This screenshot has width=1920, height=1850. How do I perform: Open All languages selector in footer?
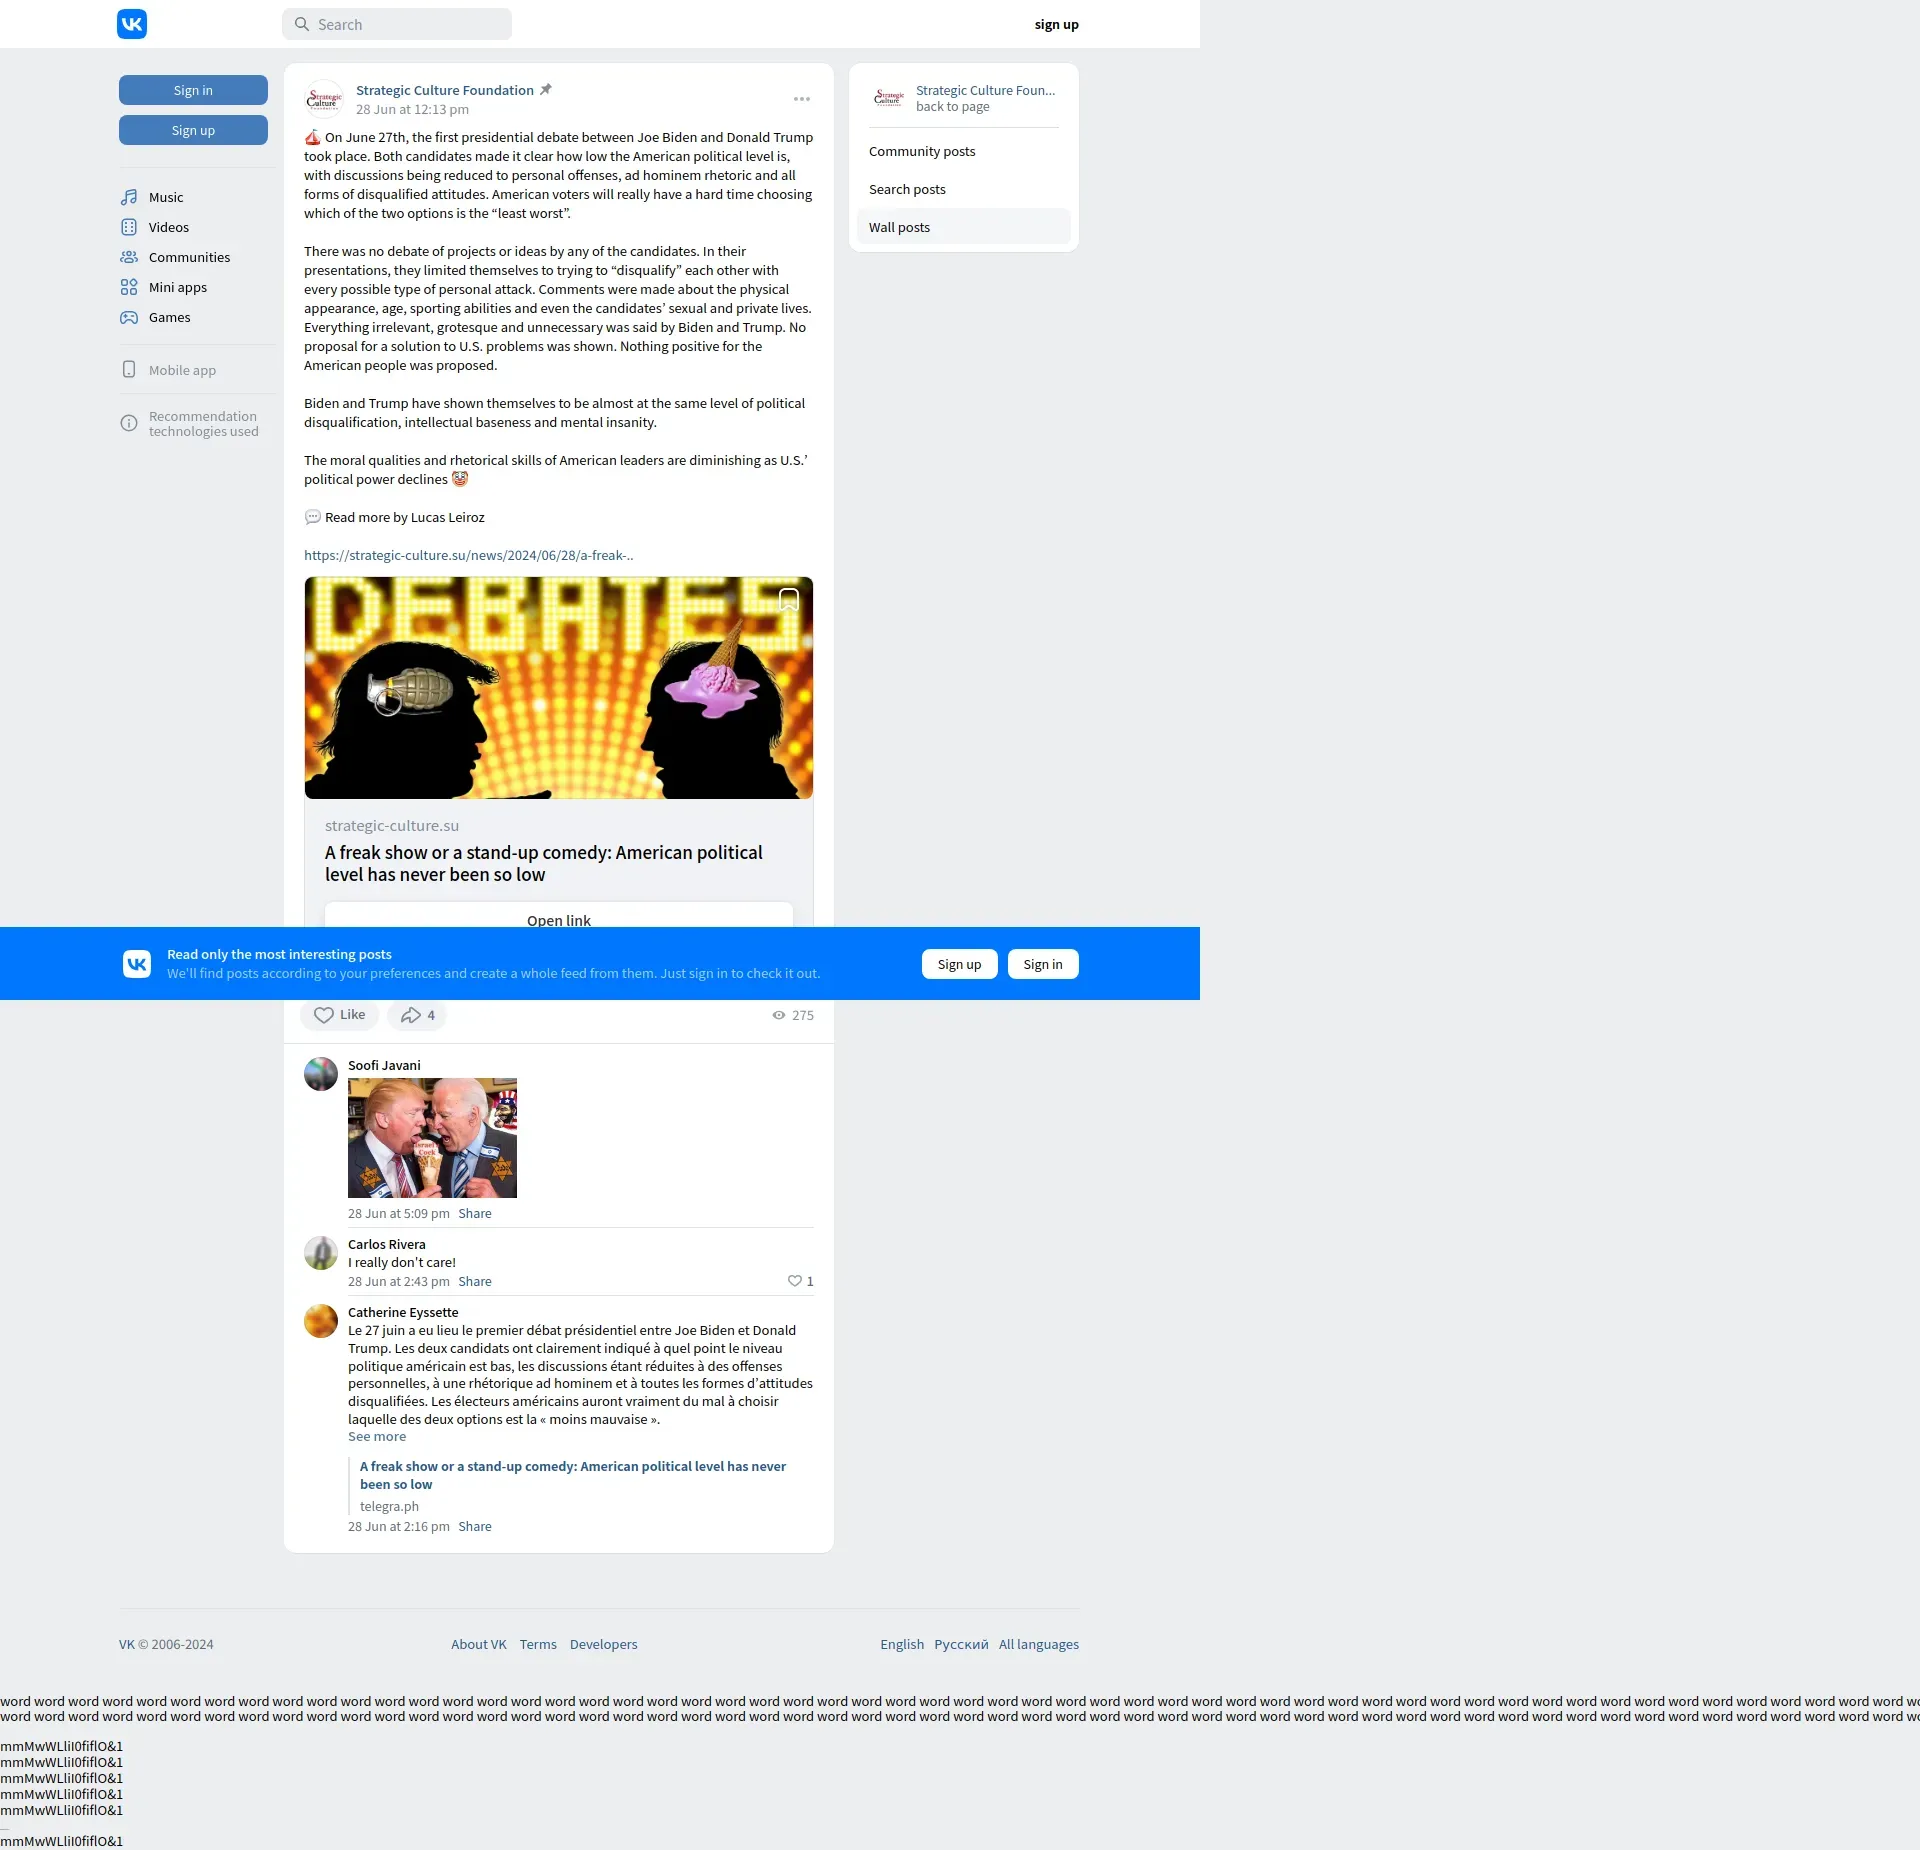coord(1038,1644)
